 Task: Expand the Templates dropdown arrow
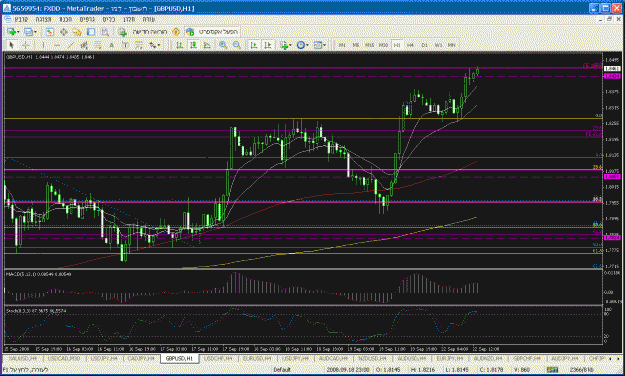coord(324,45)
